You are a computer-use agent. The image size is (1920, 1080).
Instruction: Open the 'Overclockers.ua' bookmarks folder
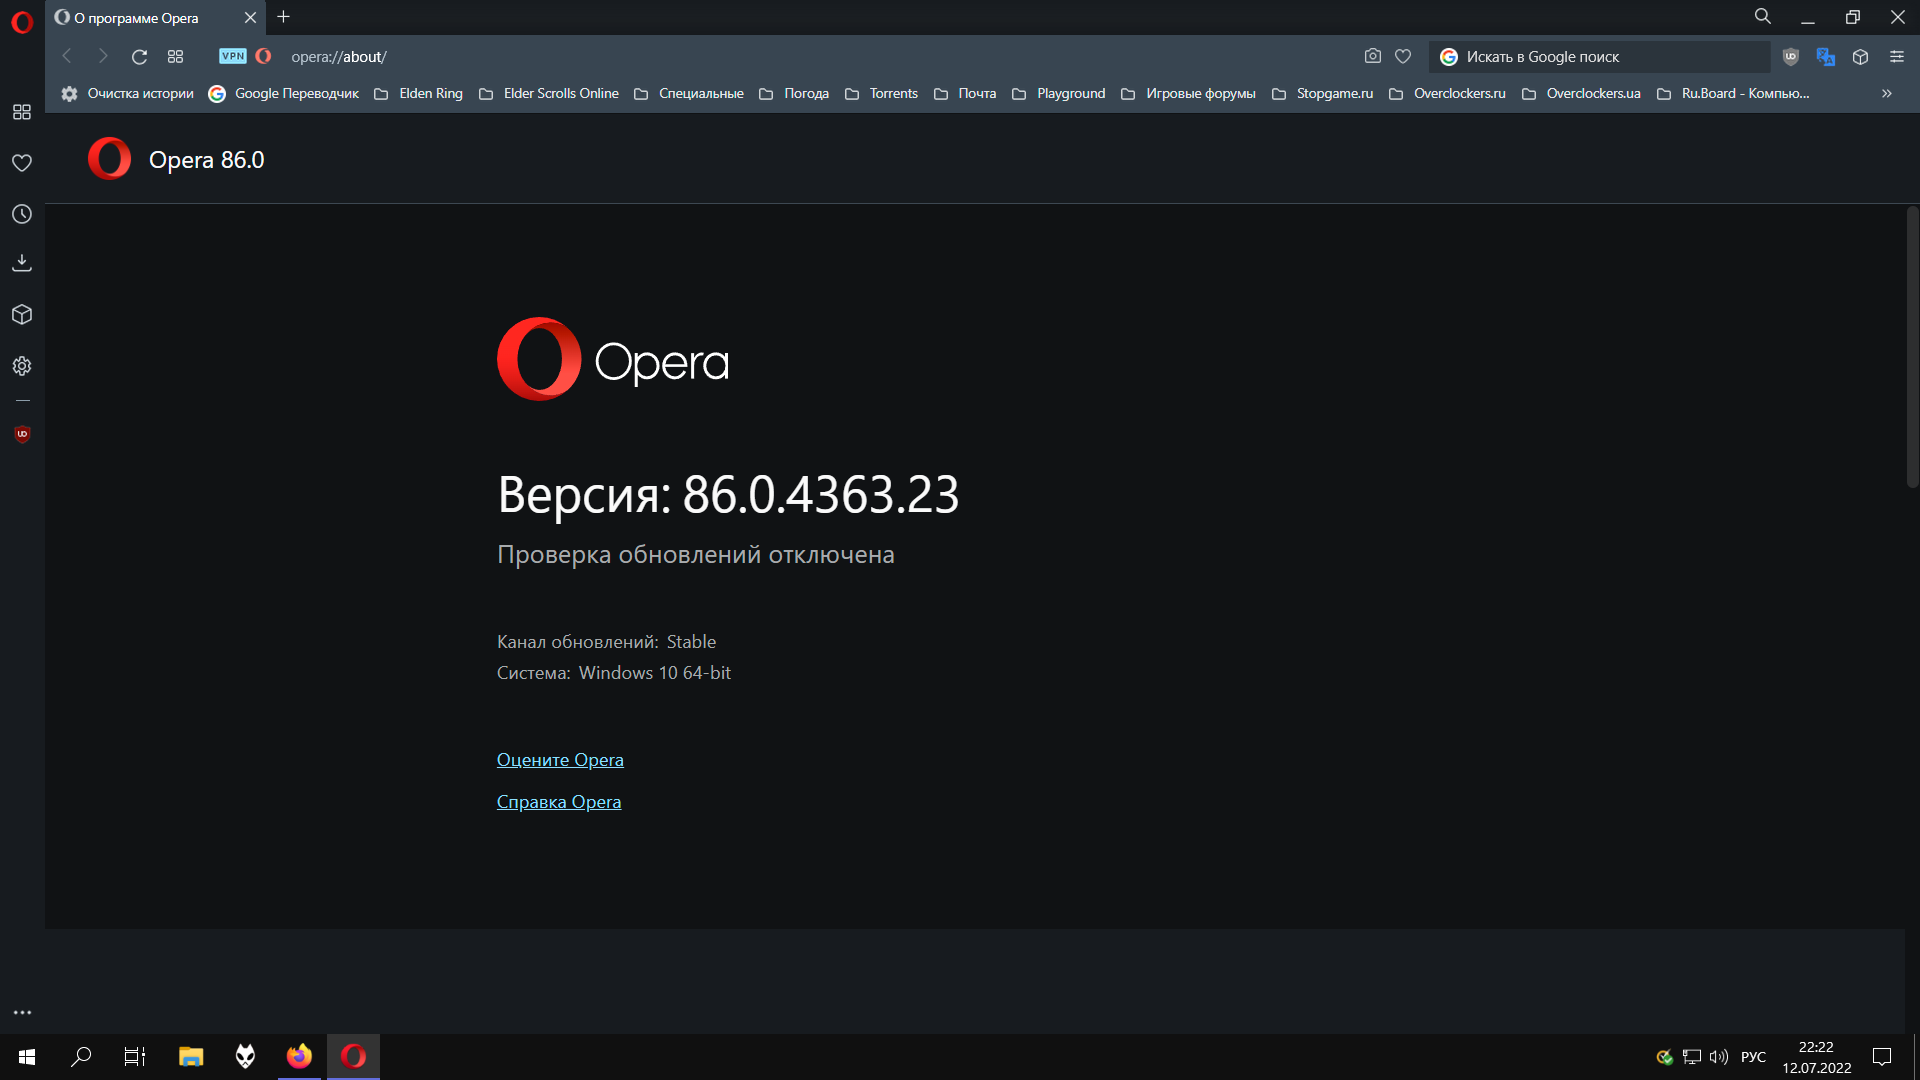tap(1581, 93)
